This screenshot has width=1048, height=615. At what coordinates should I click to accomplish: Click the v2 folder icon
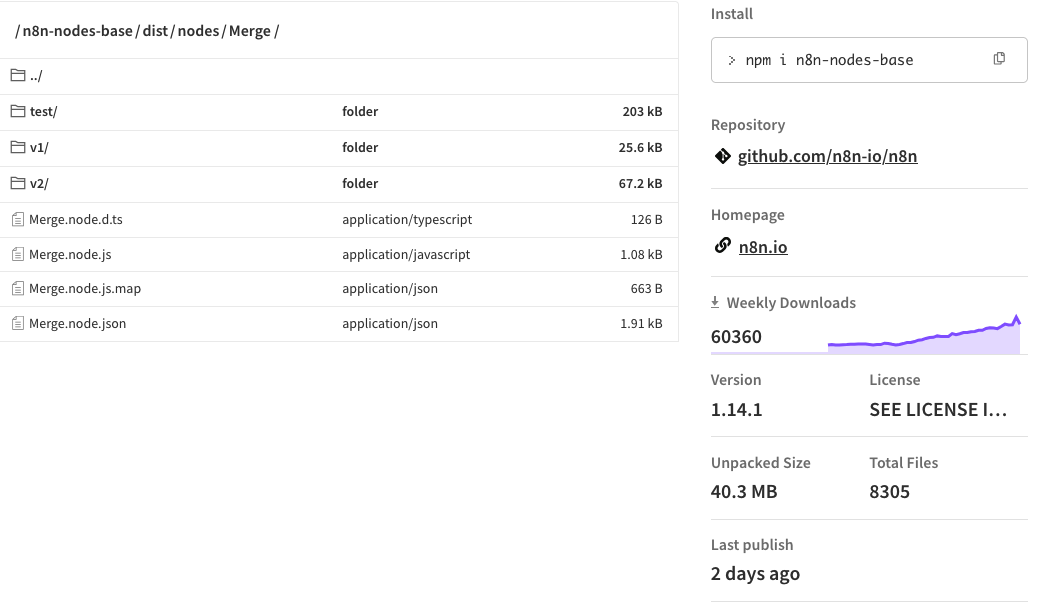pos(18,183)
